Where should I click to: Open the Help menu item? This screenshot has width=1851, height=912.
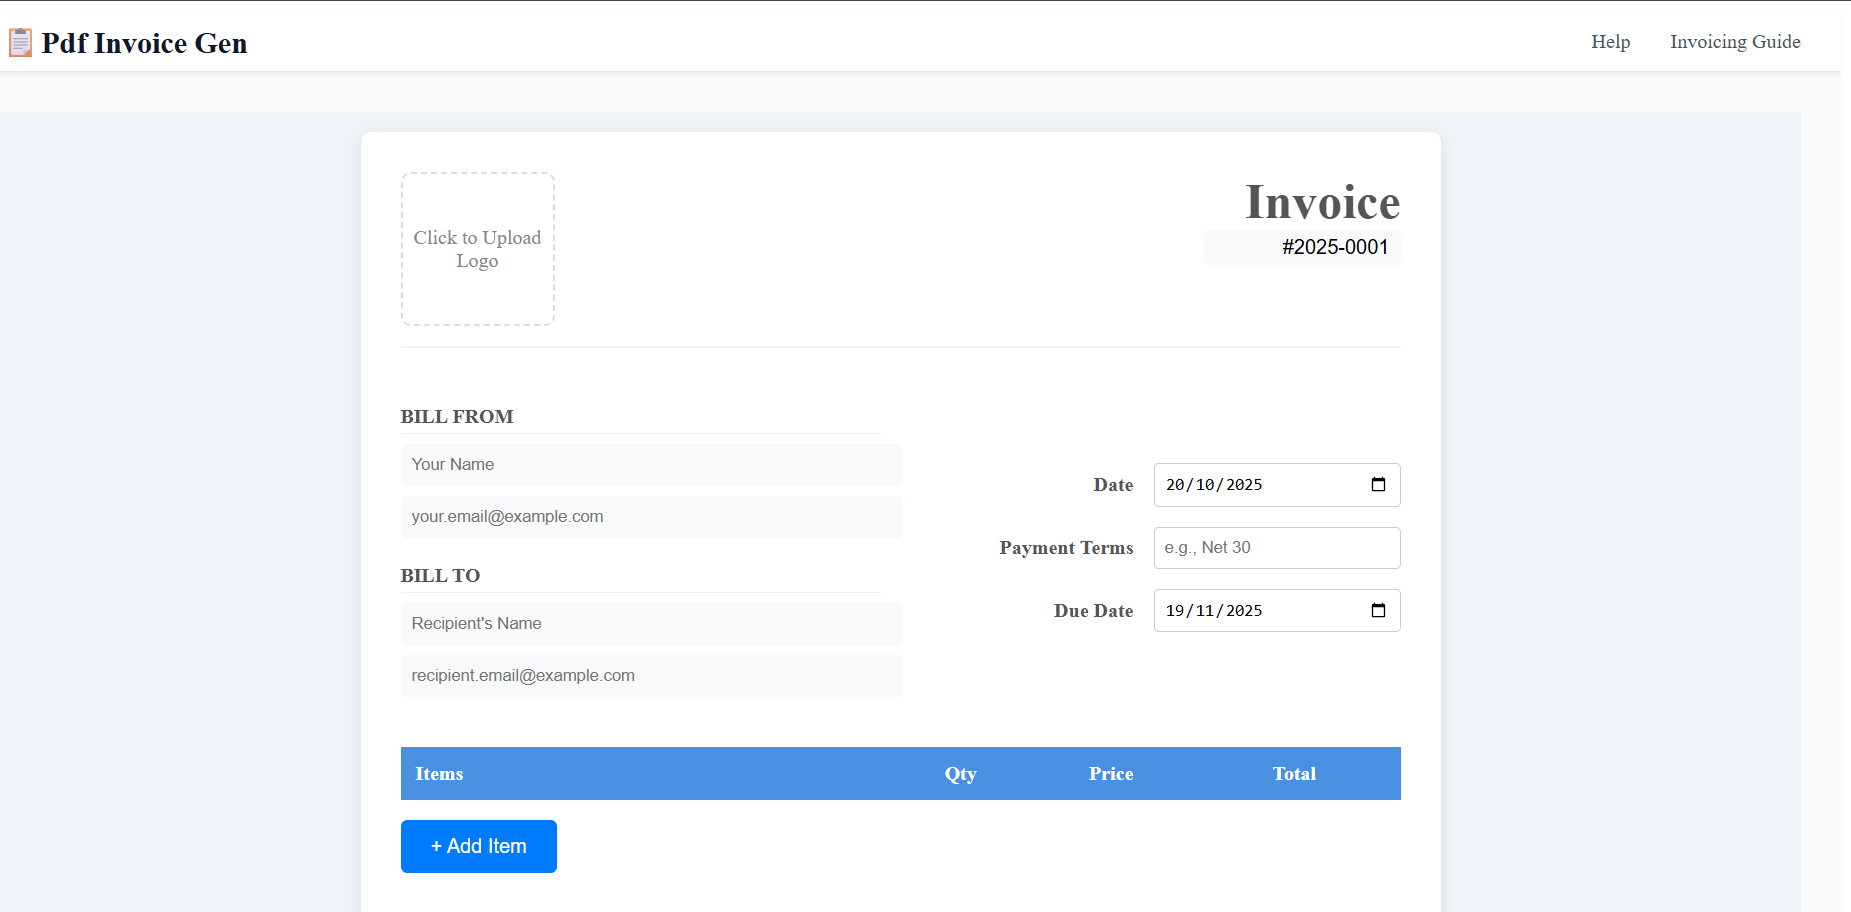(1610, 42)
